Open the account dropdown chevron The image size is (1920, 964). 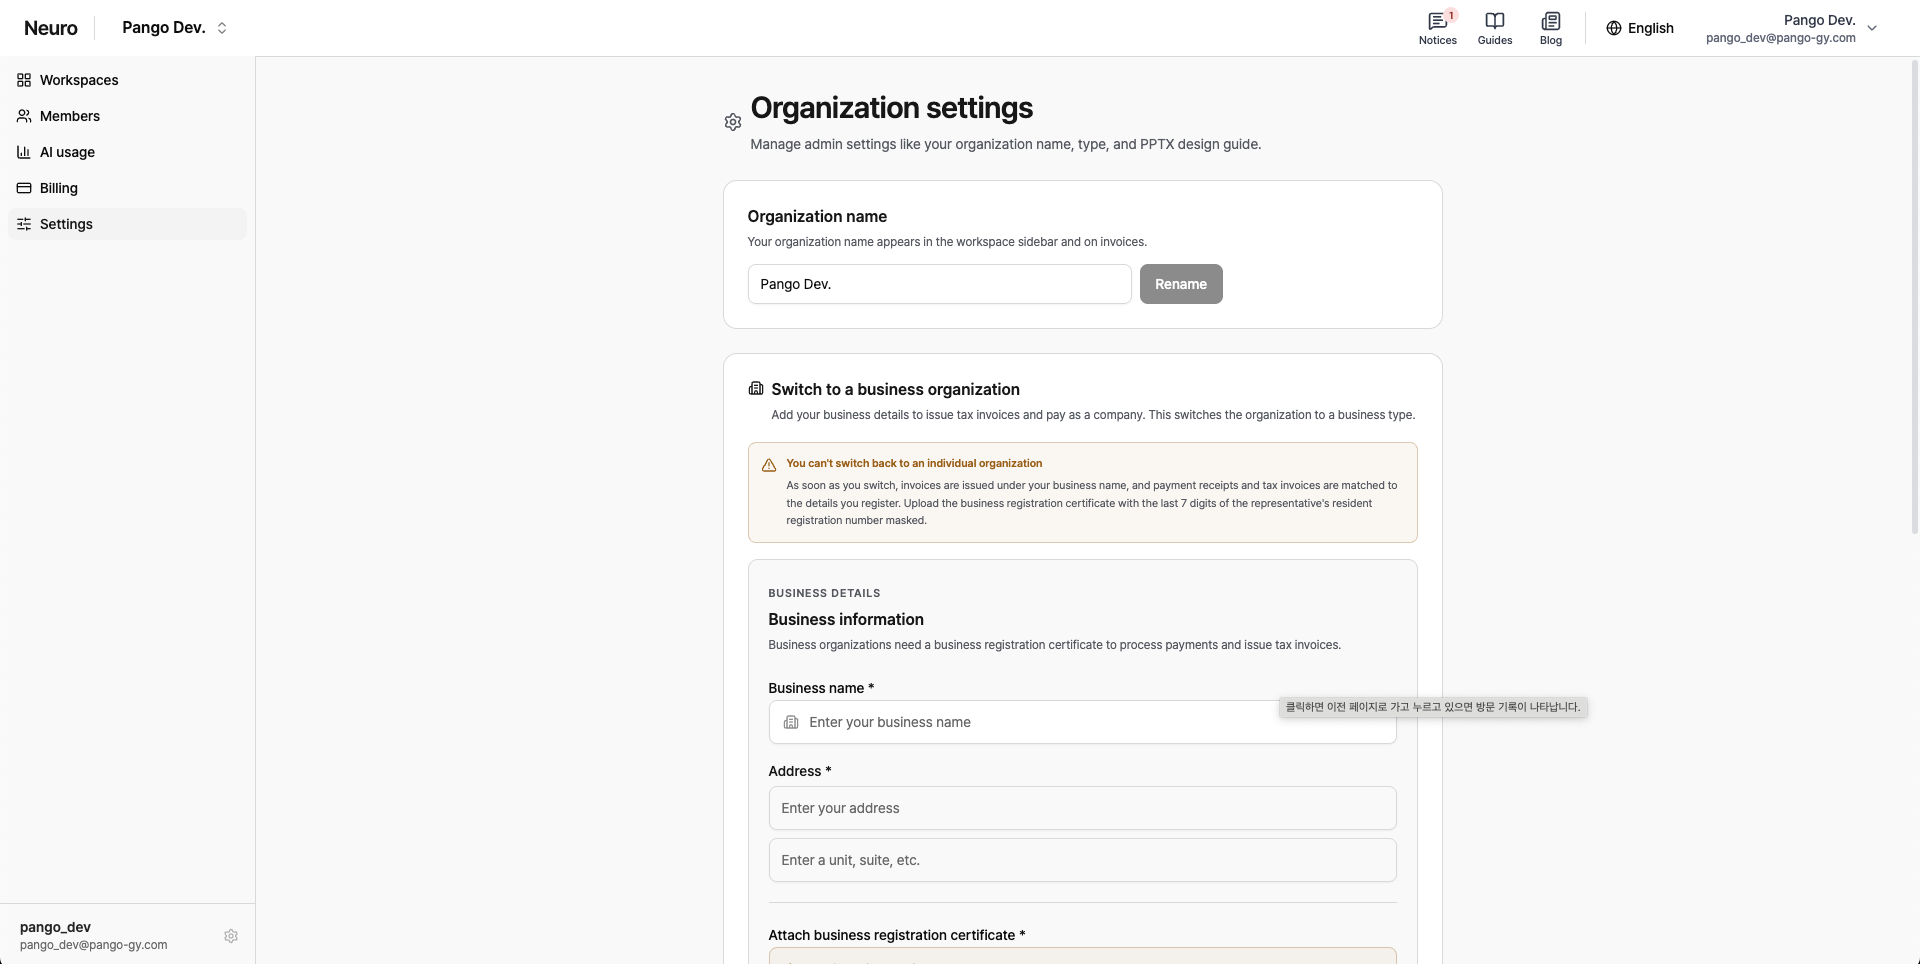[x=1872, y=28]
